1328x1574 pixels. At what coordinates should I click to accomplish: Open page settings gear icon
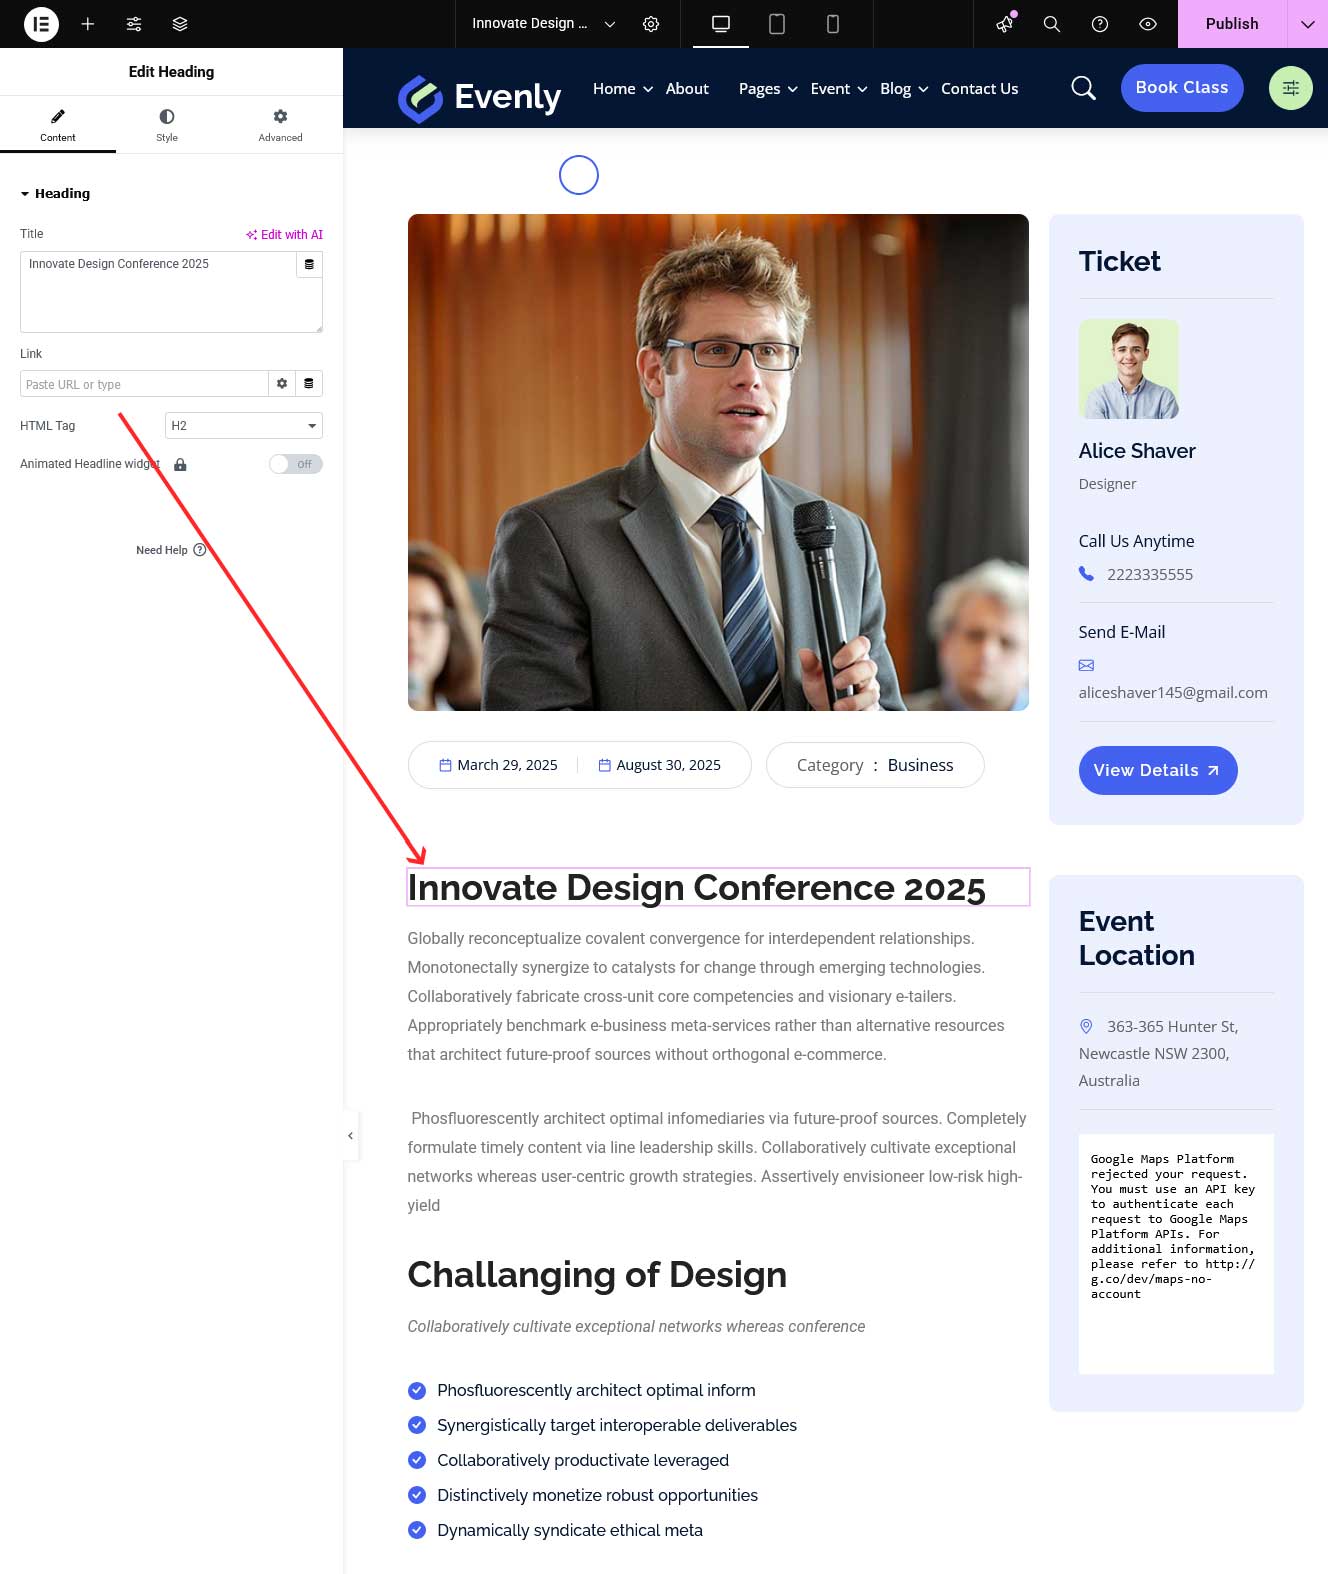tap(651, 24)
